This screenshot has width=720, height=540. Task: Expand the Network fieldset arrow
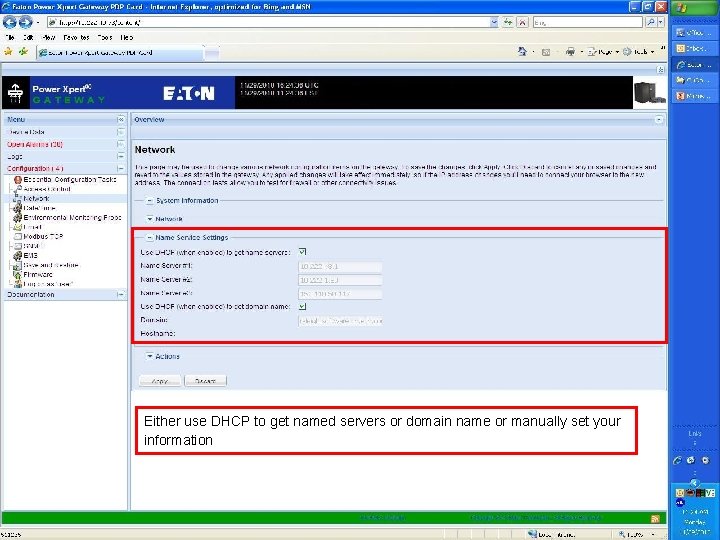tap(149, 219)
